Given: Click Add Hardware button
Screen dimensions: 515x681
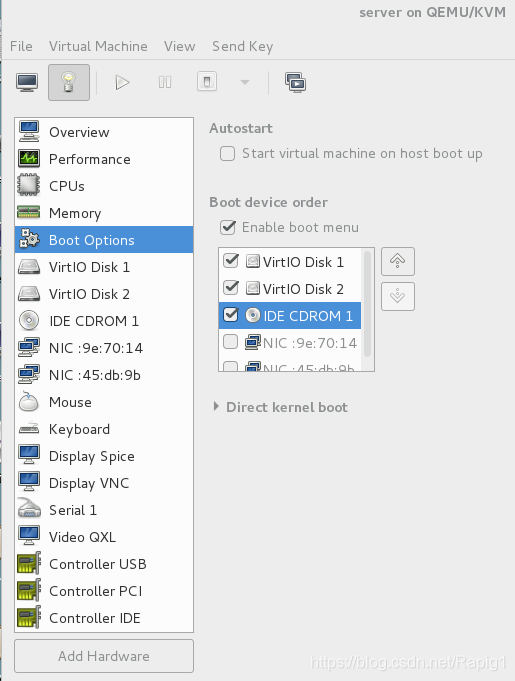Looking at the screenshot, I should (x=104, y=656).
